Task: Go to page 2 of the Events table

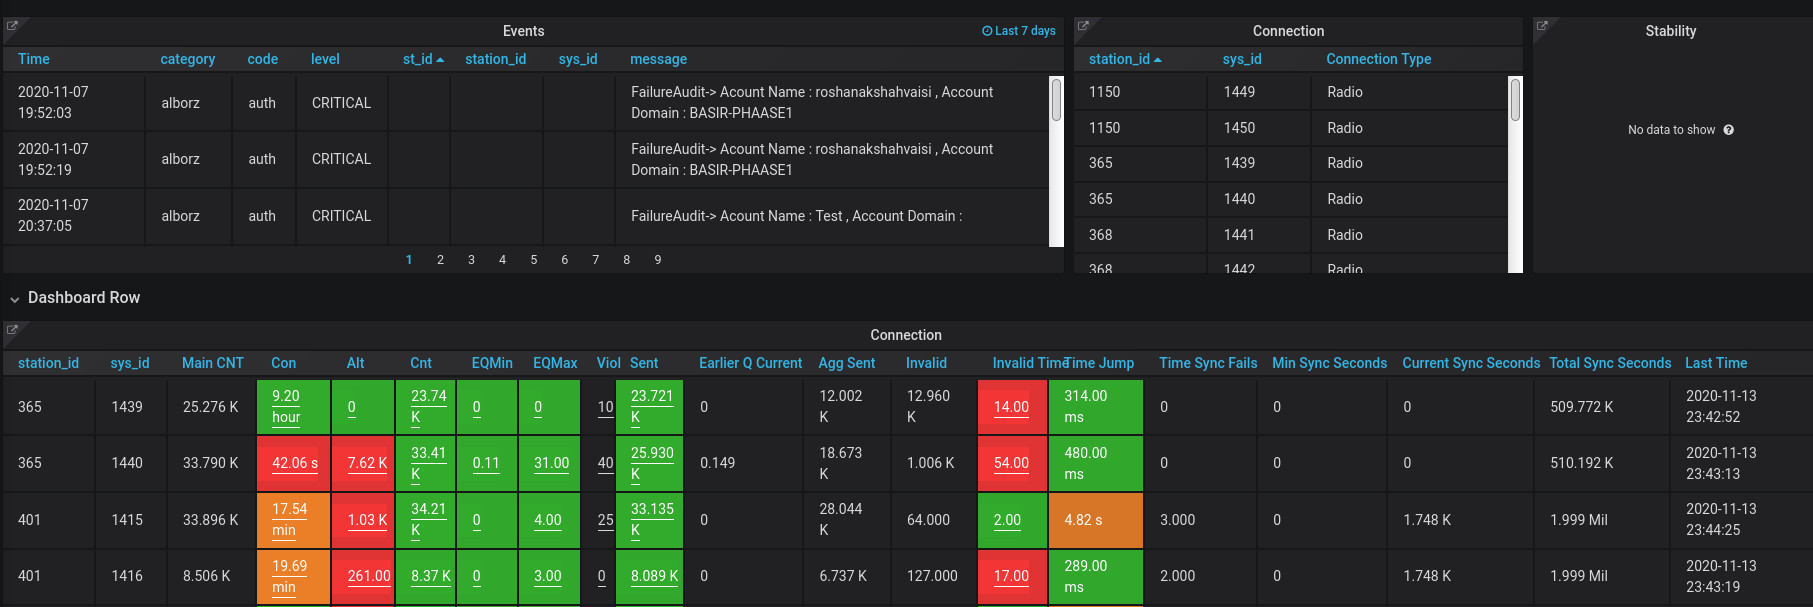Action: [440, 260]
